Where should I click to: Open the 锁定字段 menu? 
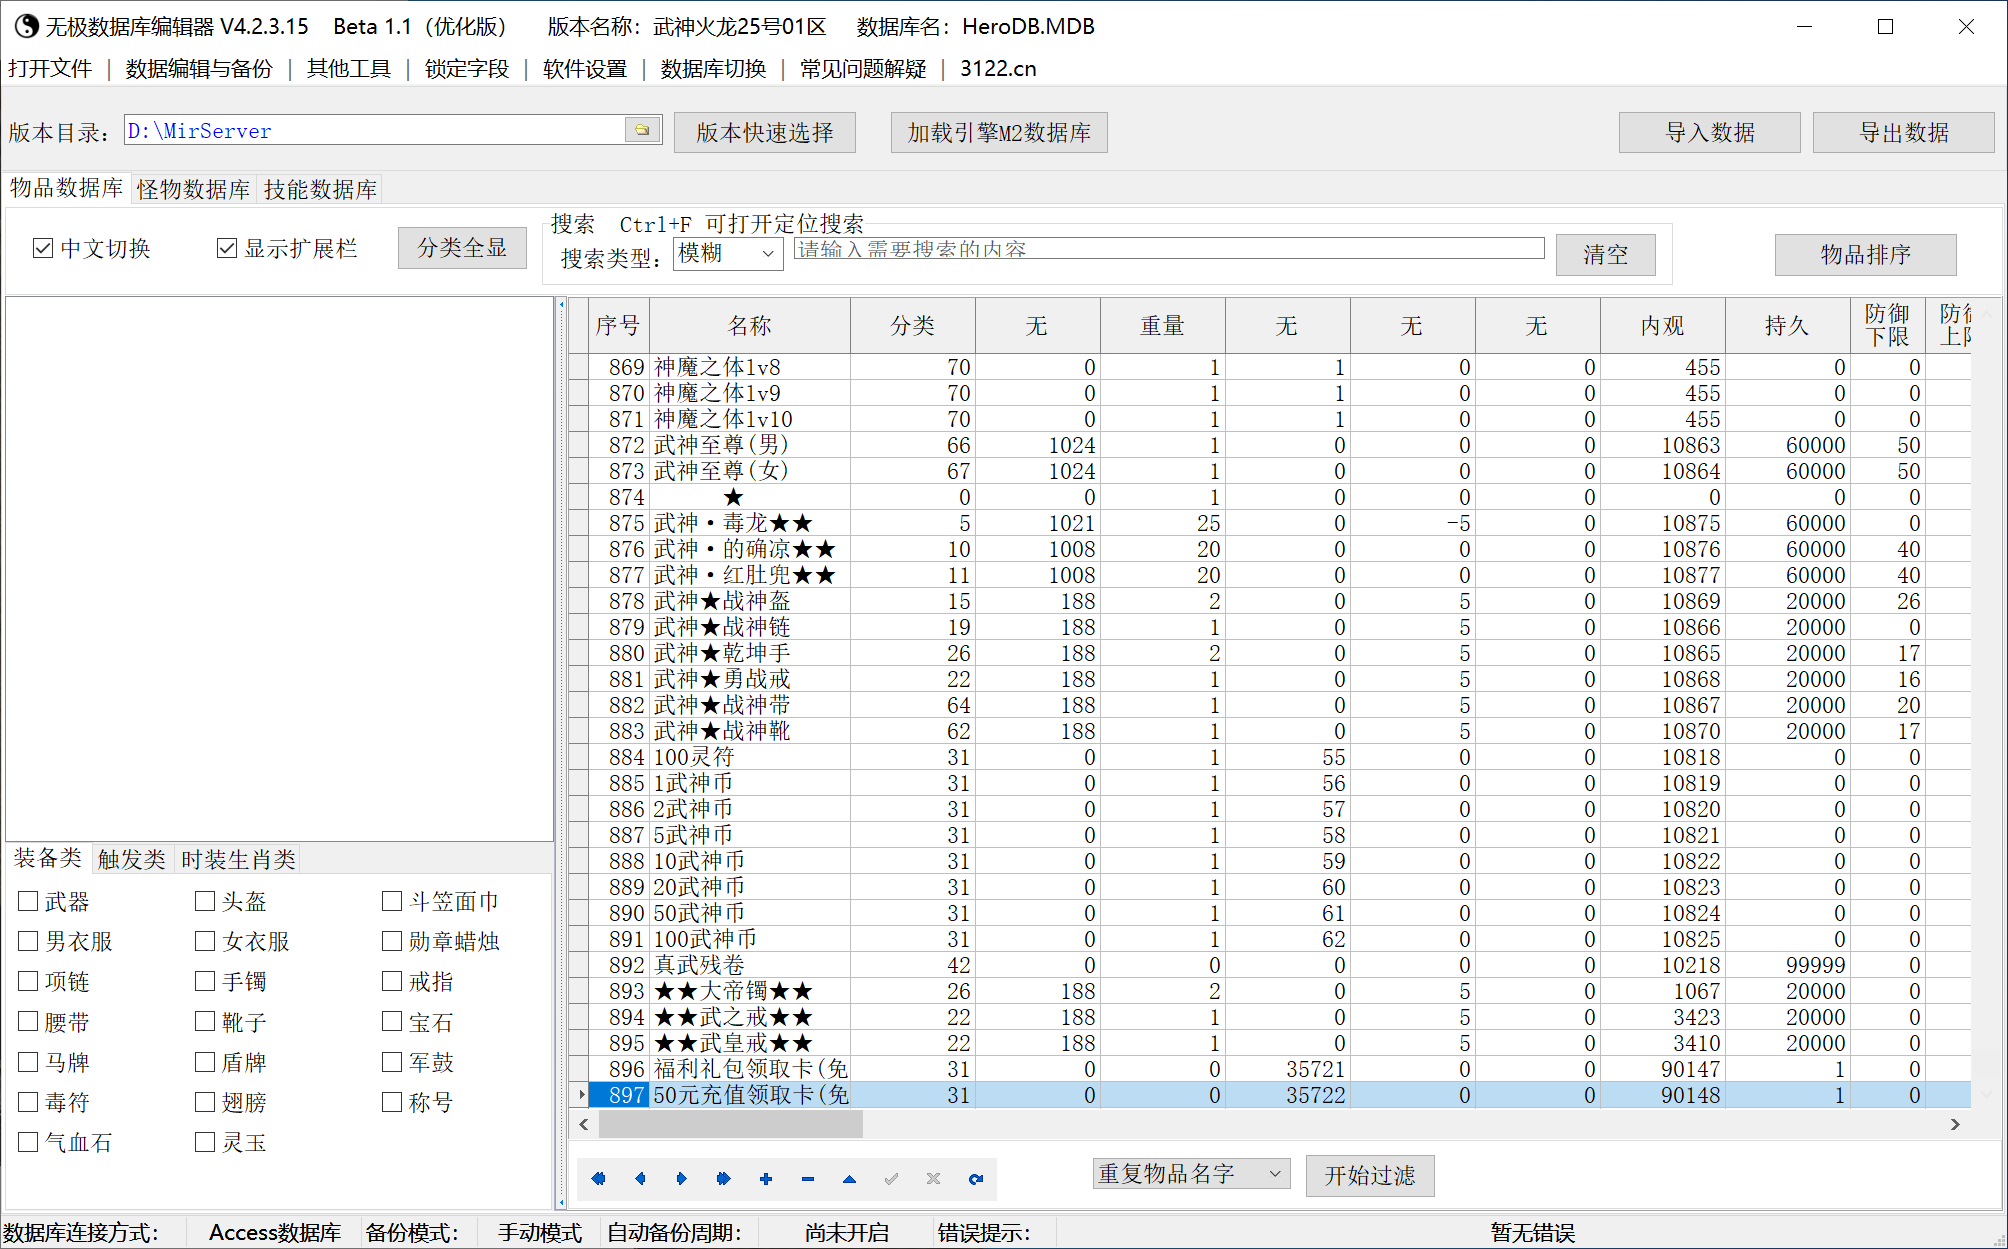click(467, 68)
